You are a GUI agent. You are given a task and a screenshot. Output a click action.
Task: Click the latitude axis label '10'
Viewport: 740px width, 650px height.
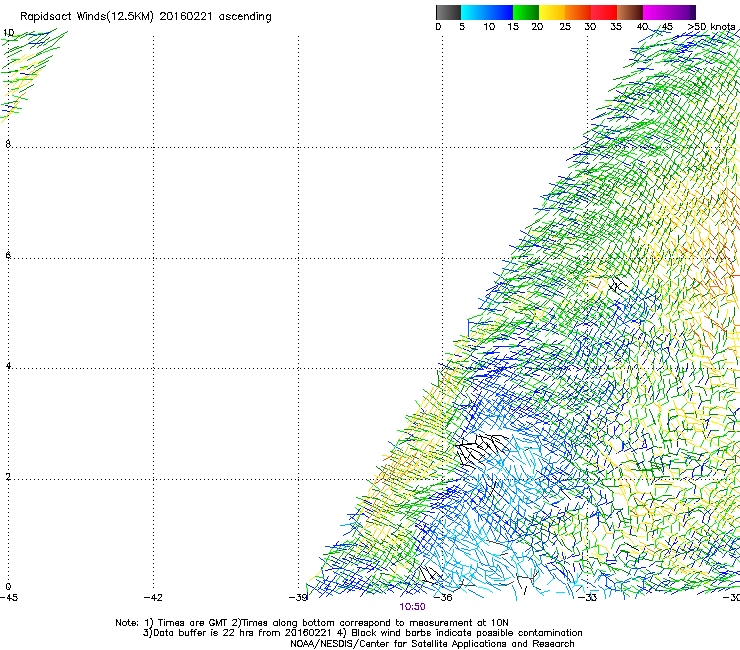(8, 33)
